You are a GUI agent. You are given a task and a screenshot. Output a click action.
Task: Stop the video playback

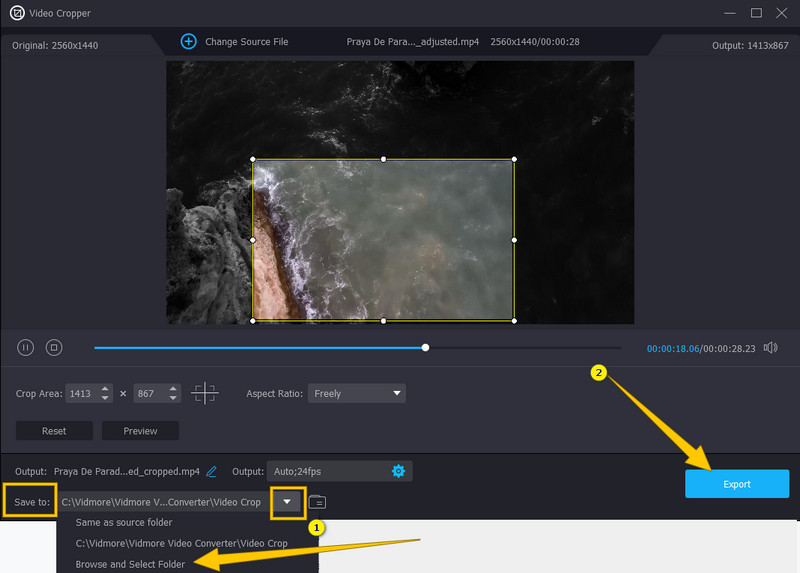pyautogui.click(x=55, y=348)
